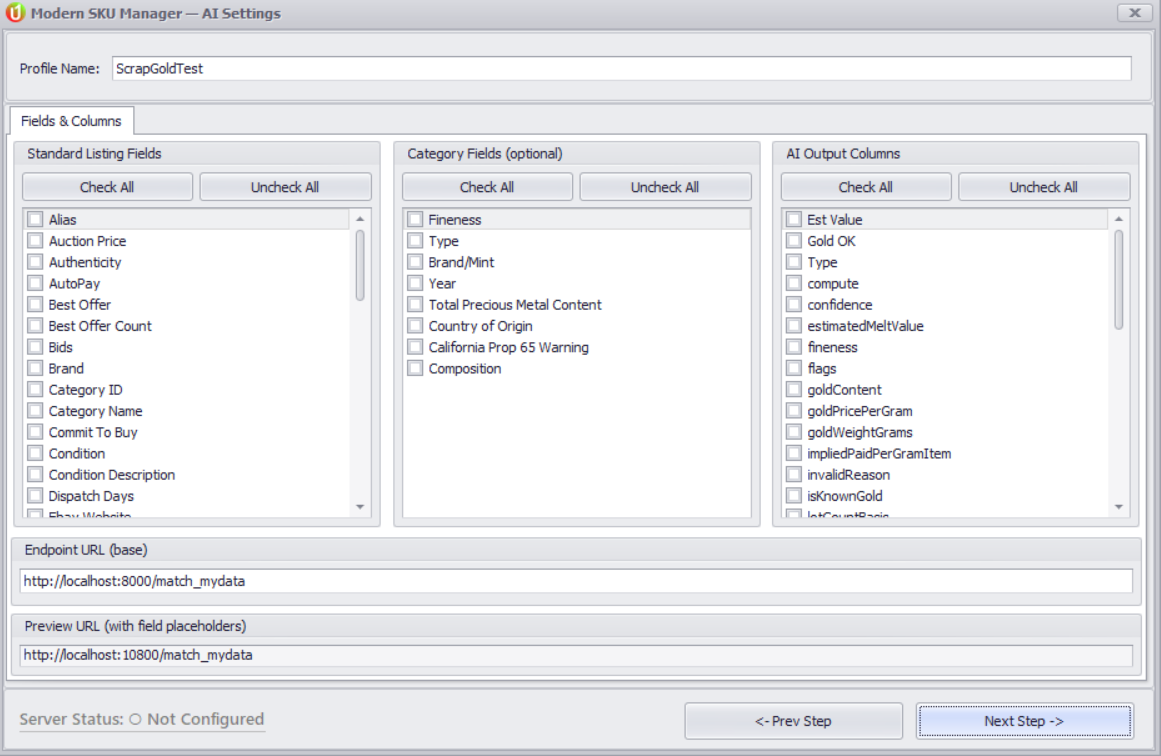Click the AI Output Columns scrollbar thumb
Viewport: 1161px width, 756px height.
pyautogui.click(x=1119, y=279)
